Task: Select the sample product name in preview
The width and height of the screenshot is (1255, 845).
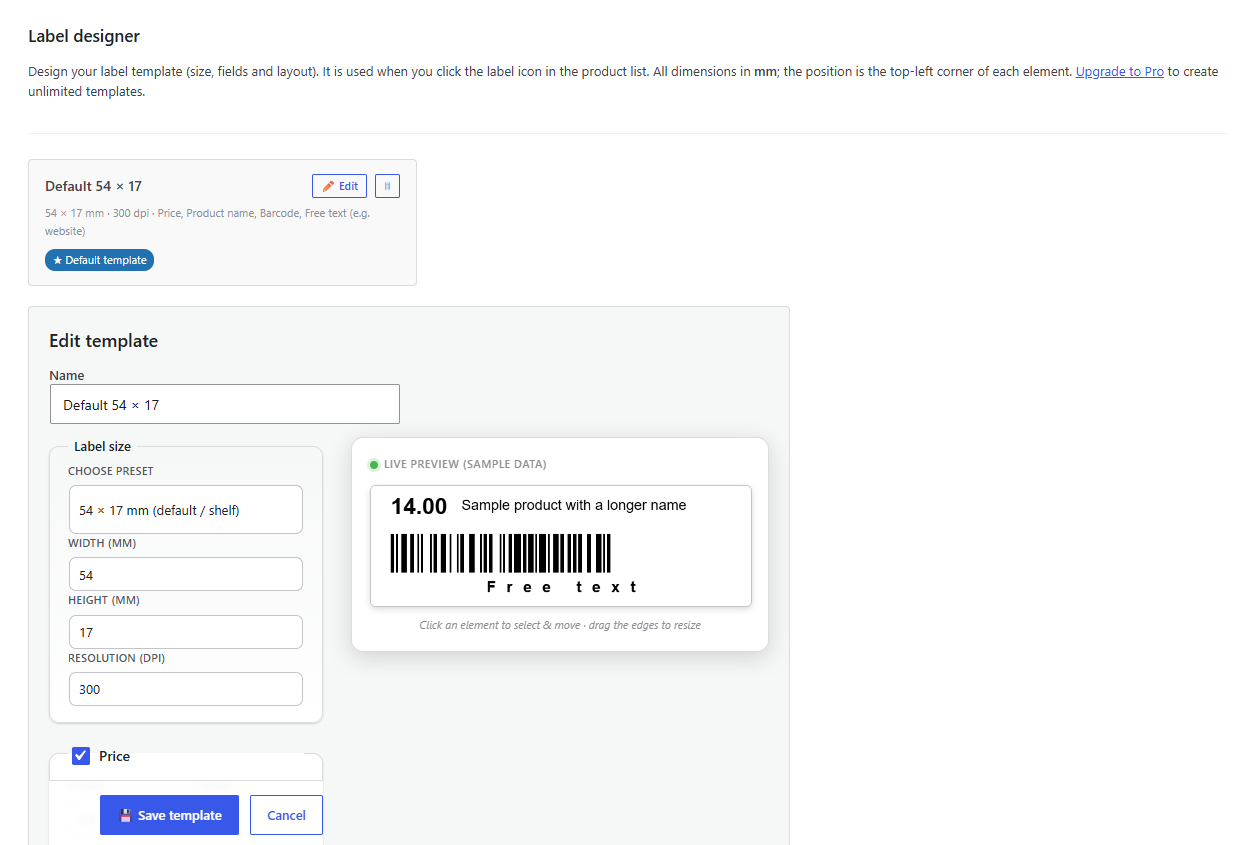Action: pyautogui.click(x=574, y=505)
